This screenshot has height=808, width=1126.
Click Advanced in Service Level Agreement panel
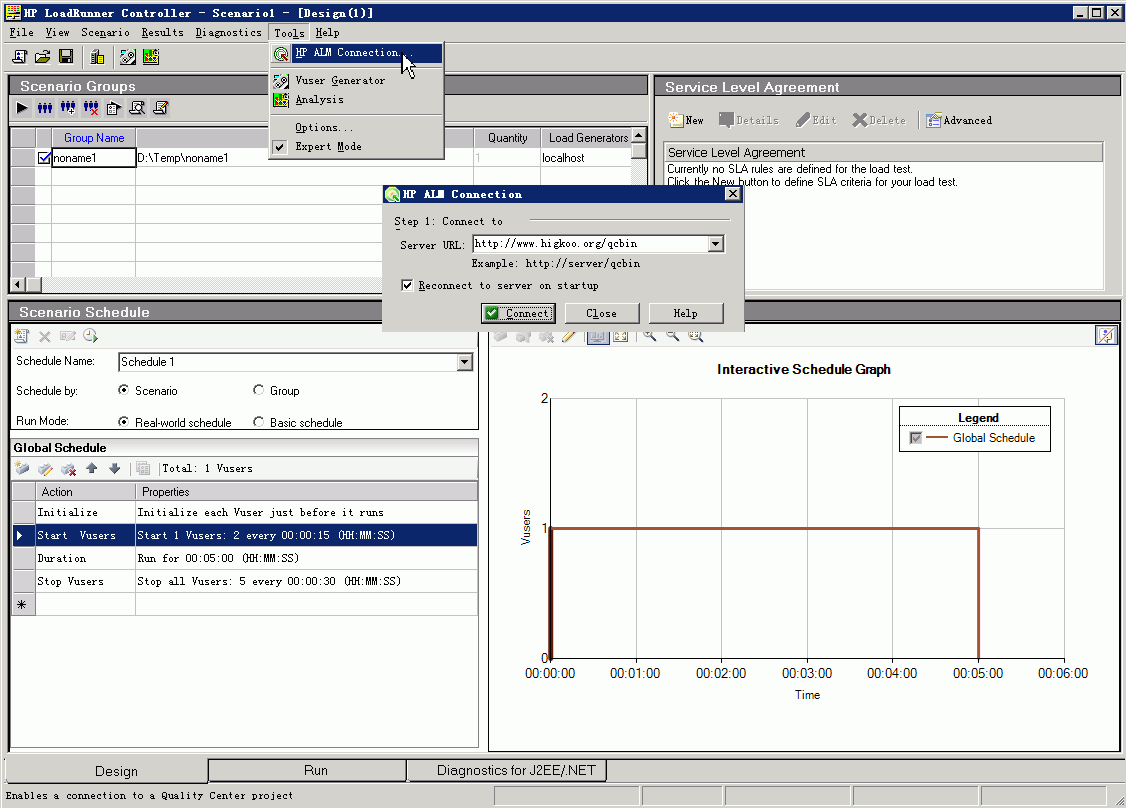pyautogui.click(x=959, y=120)
